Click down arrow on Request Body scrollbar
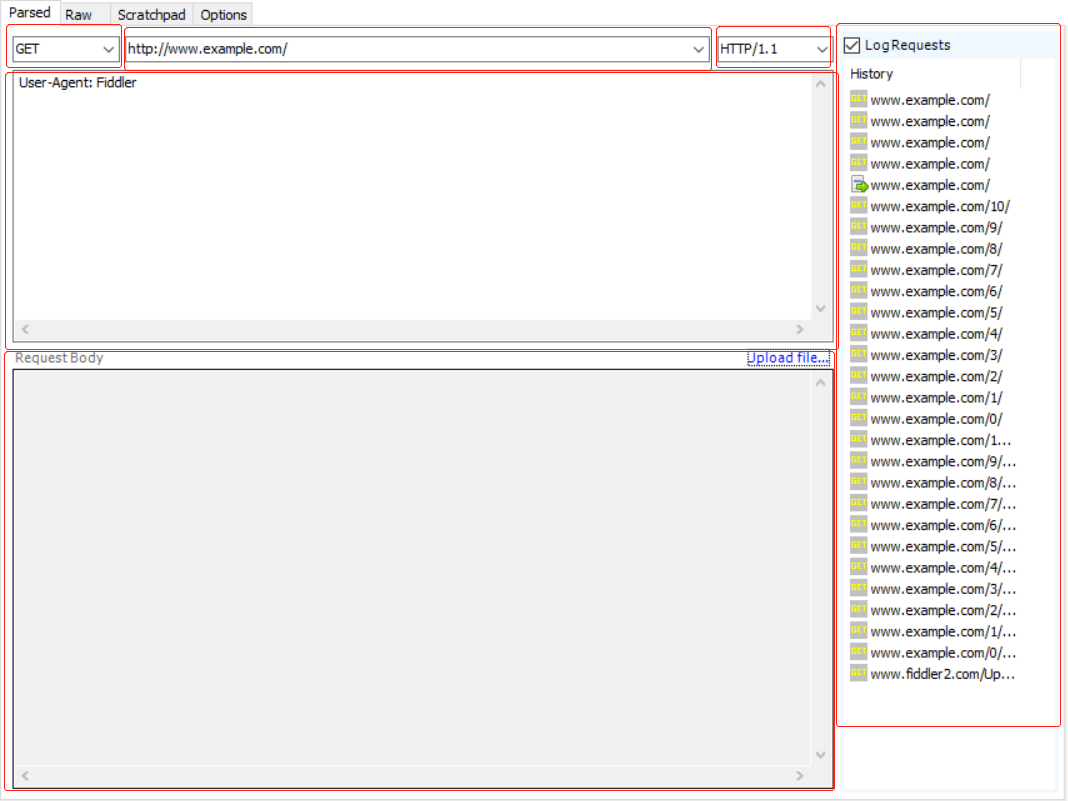 pos(821,756)
